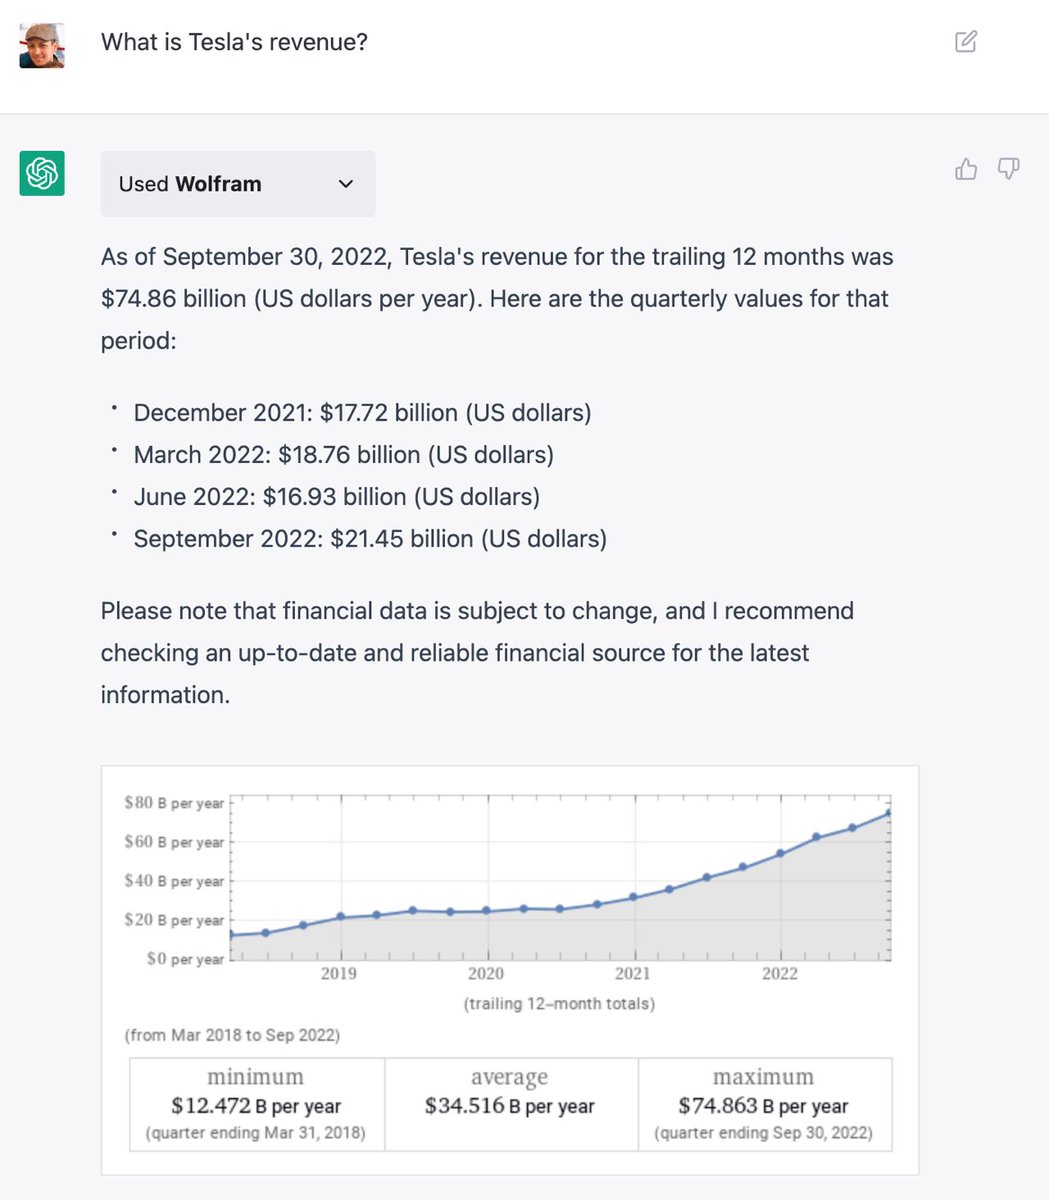Expand the Used Wolfram plugin dropdown
Image resolution: width=1049 pixels, height=1200 pixels.
coord(238,184)
